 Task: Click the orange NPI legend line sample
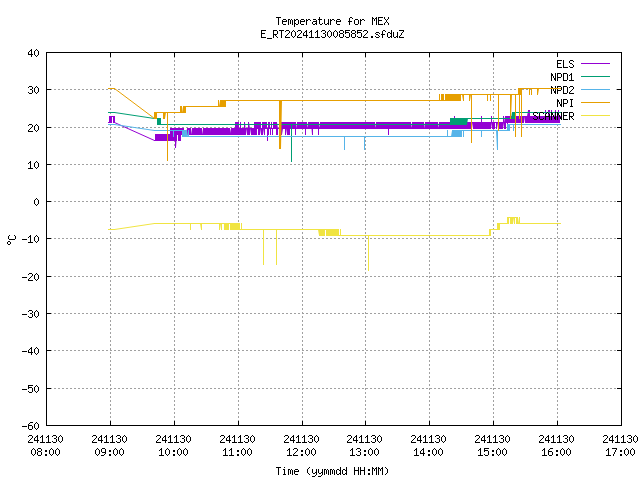click(595, 103)
